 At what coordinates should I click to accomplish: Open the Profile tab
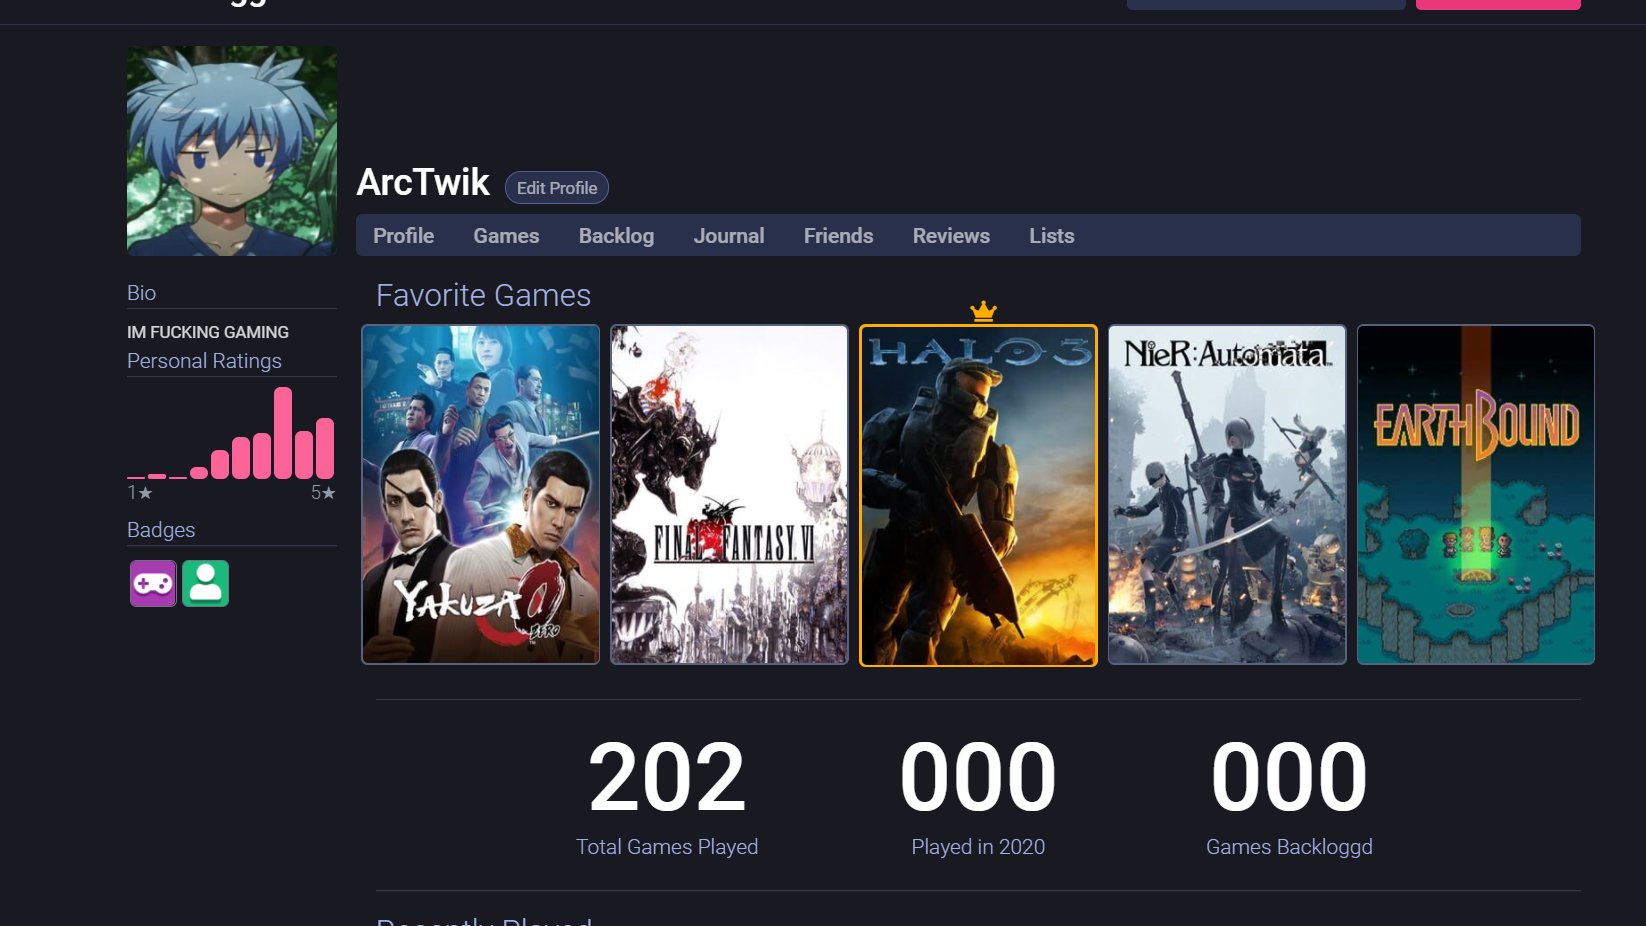tap(403, 236)
